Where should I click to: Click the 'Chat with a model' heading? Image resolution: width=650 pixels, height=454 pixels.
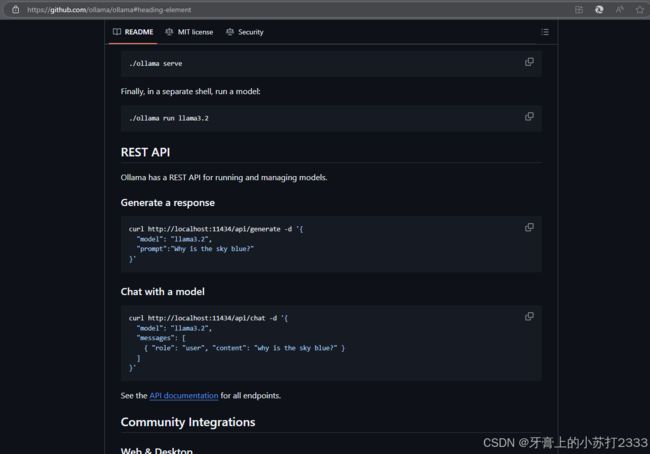(162, 291)
